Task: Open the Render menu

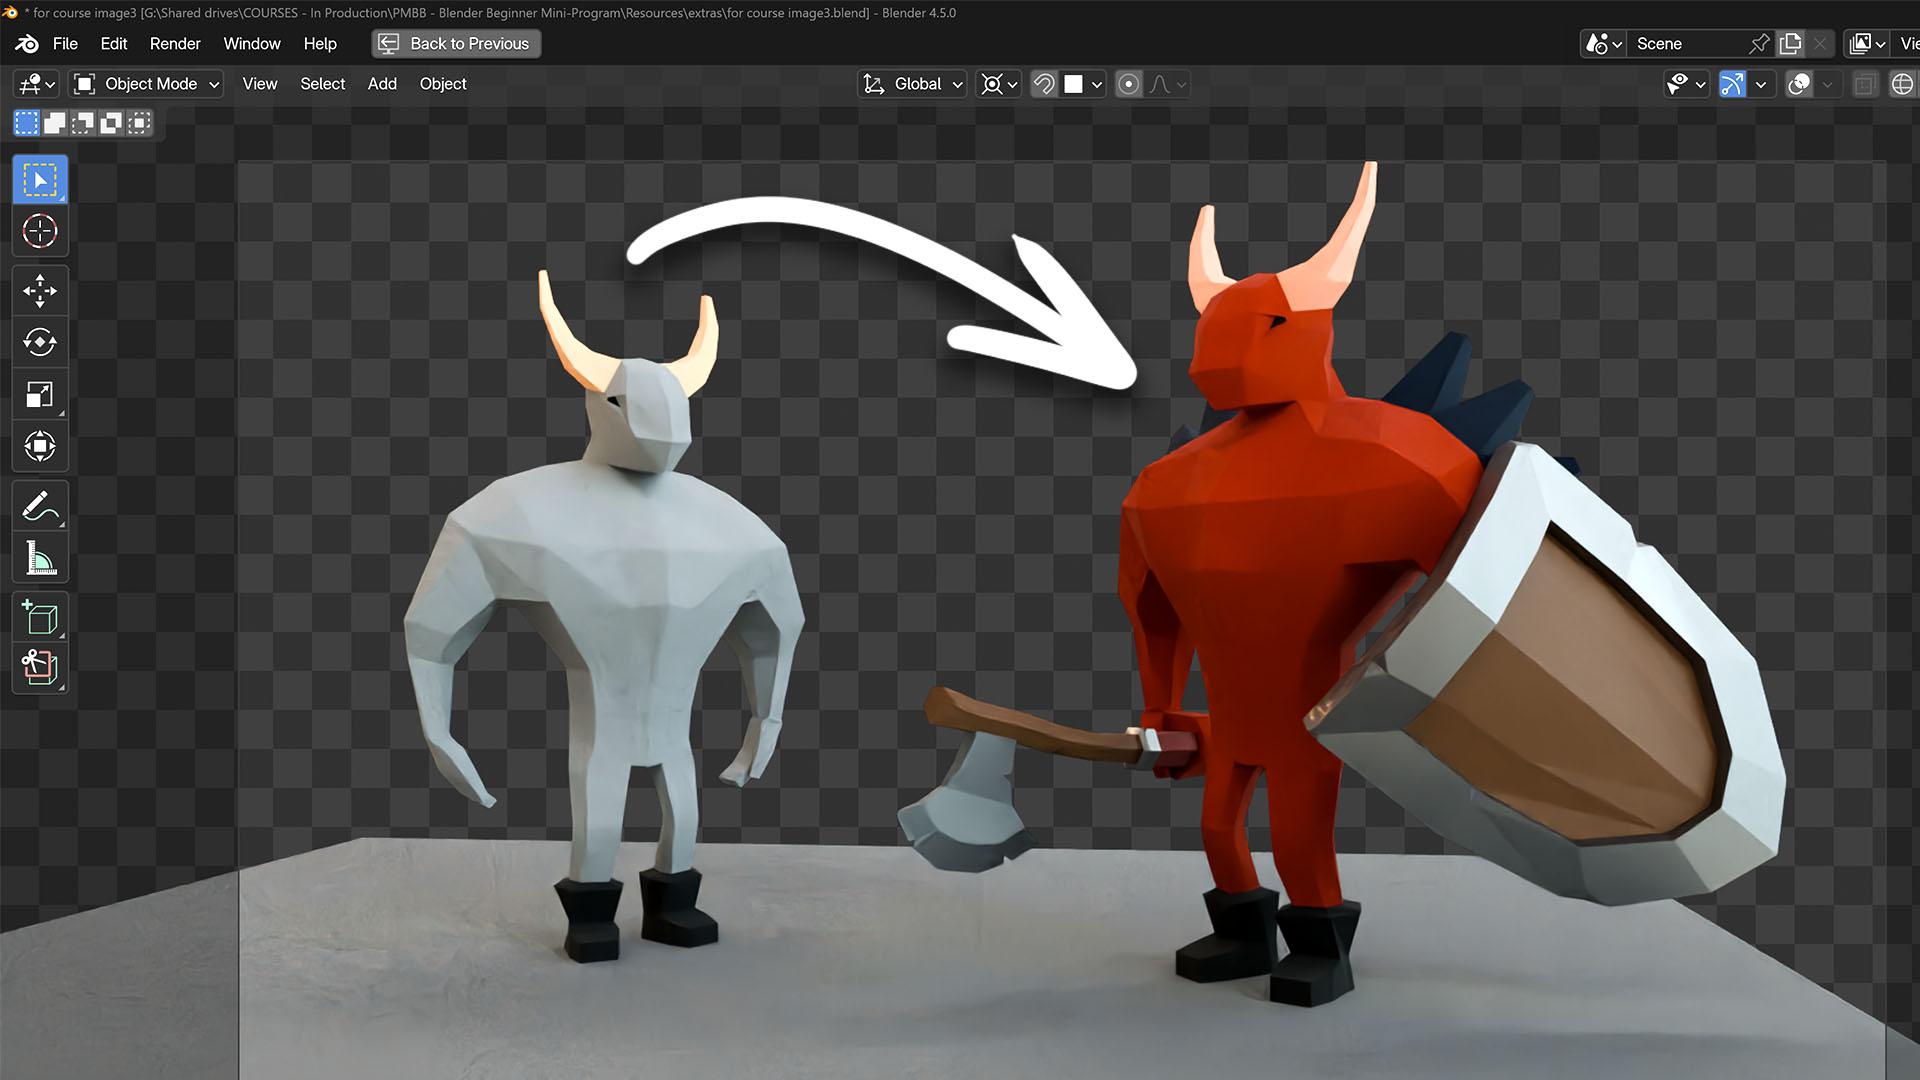Action: (x=174, y=43)
